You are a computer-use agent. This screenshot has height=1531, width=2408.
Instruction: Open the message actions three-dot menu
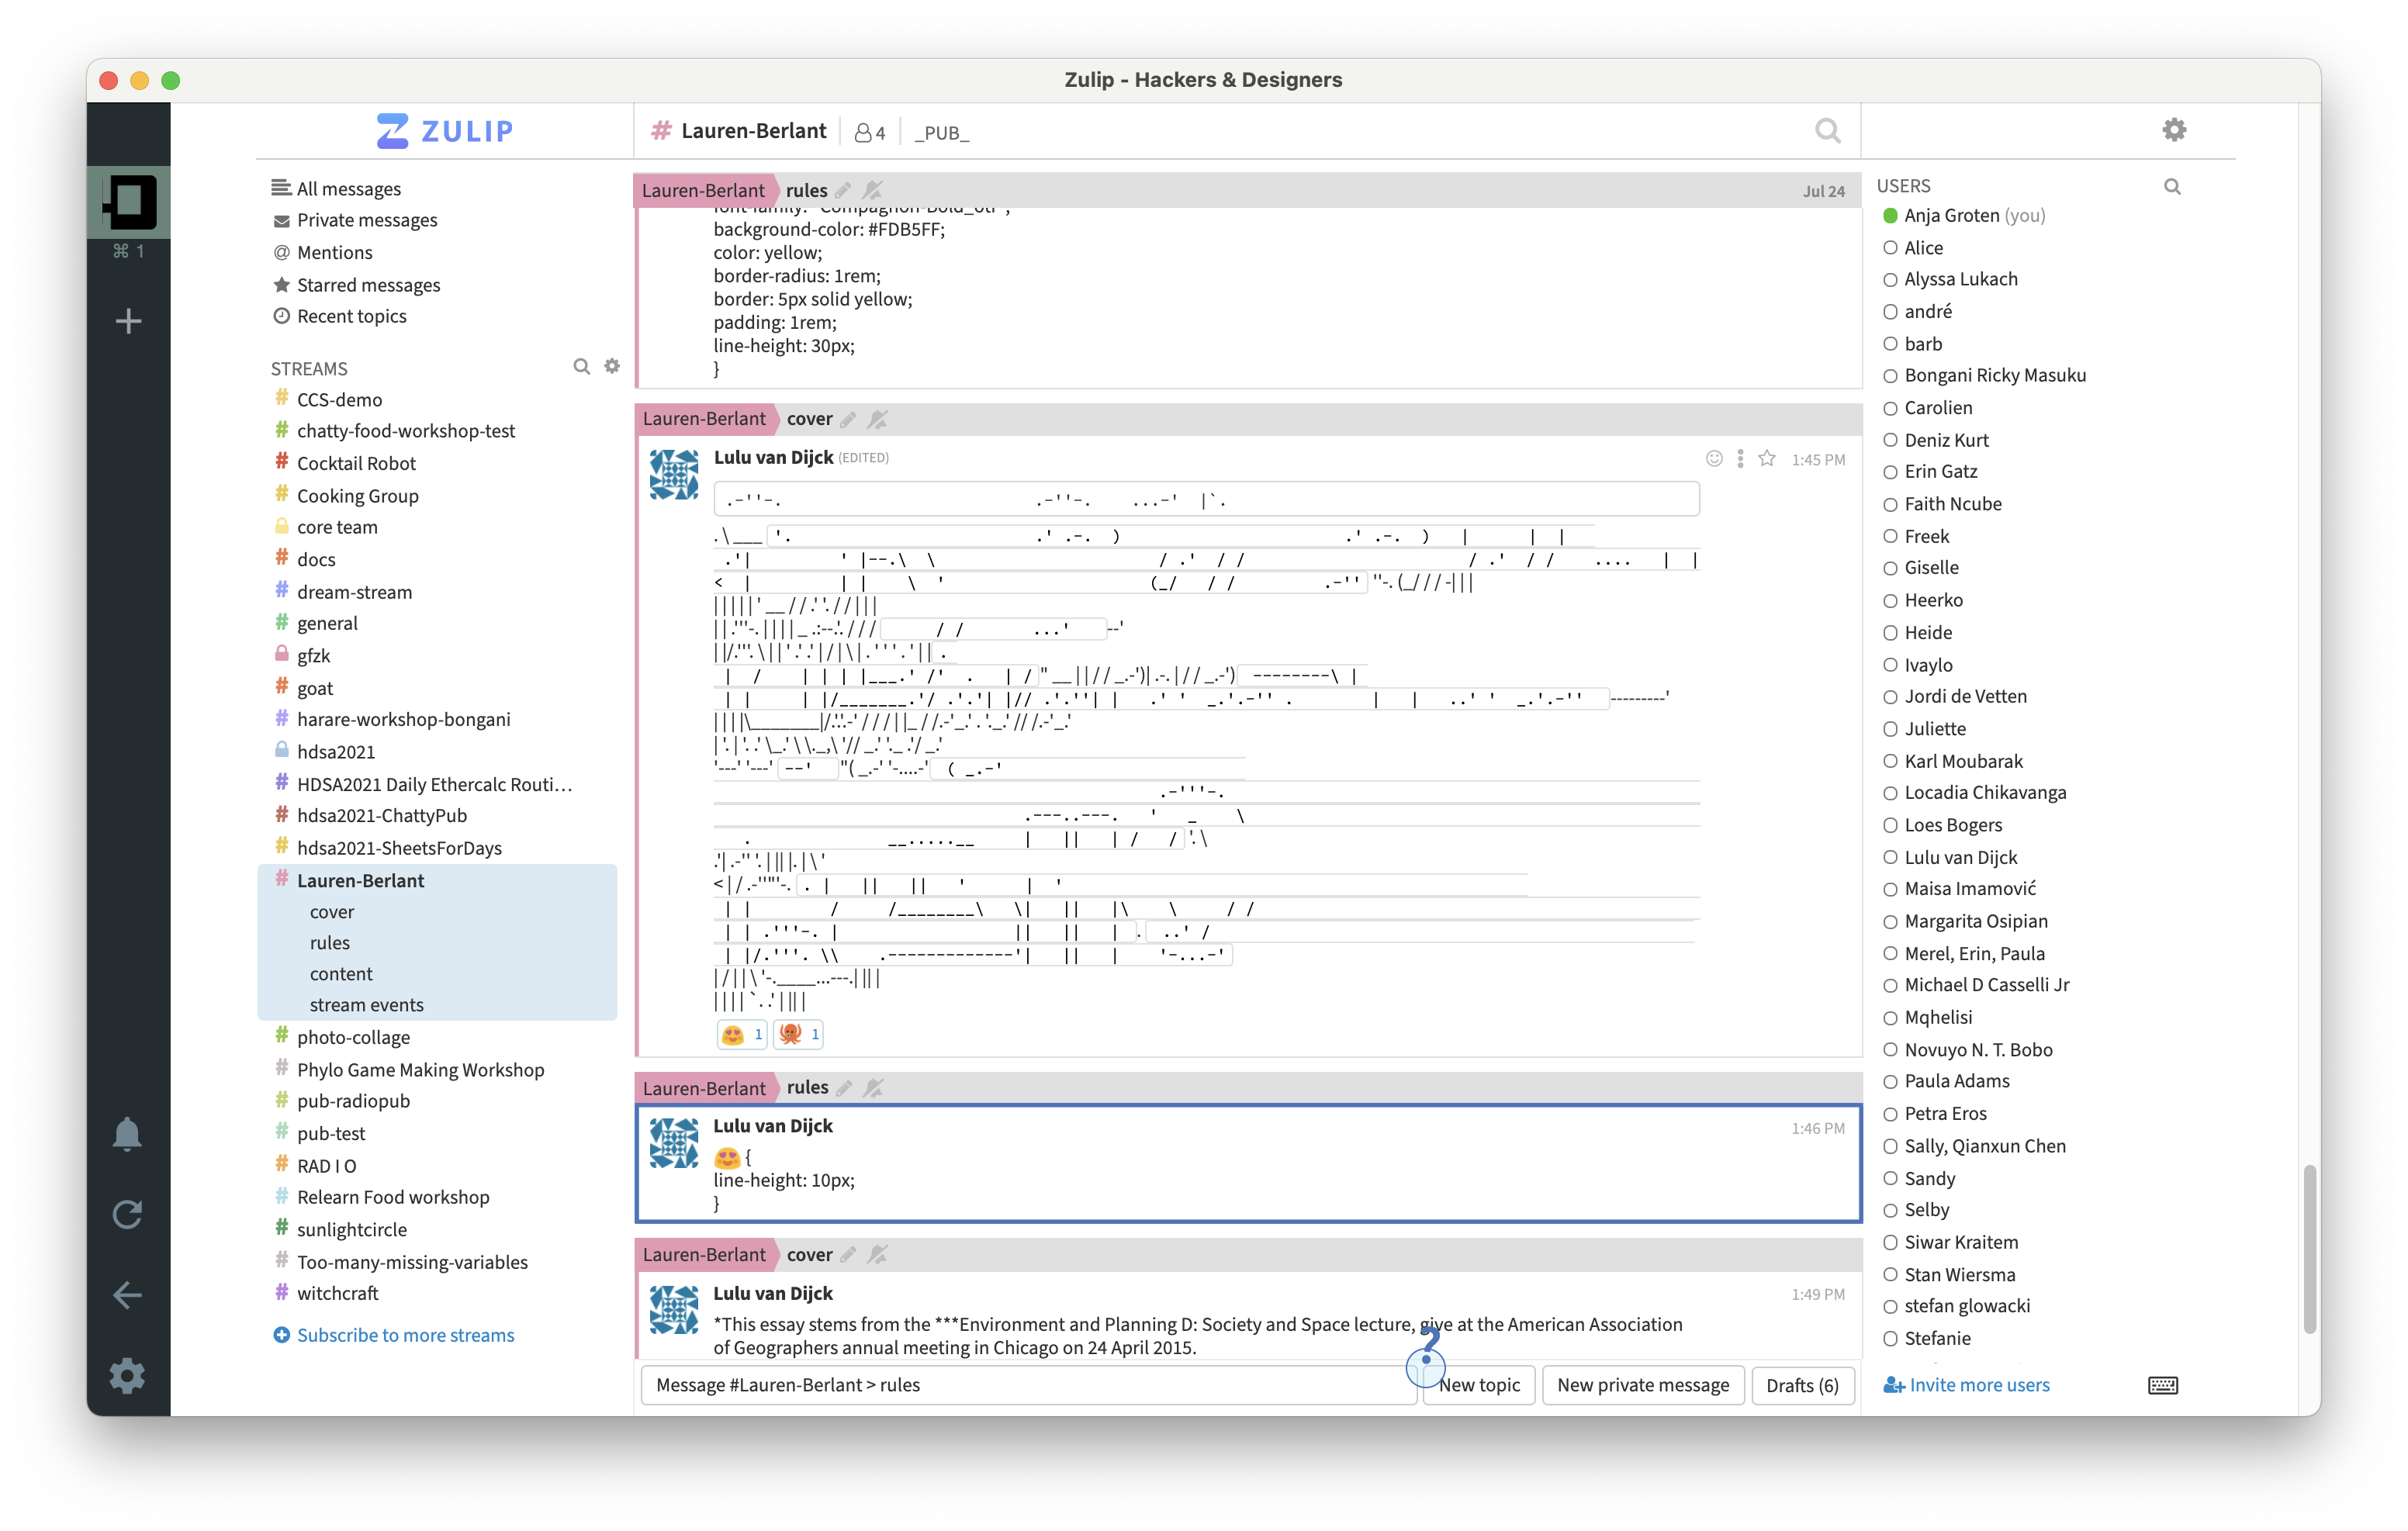click(1740, 459)
